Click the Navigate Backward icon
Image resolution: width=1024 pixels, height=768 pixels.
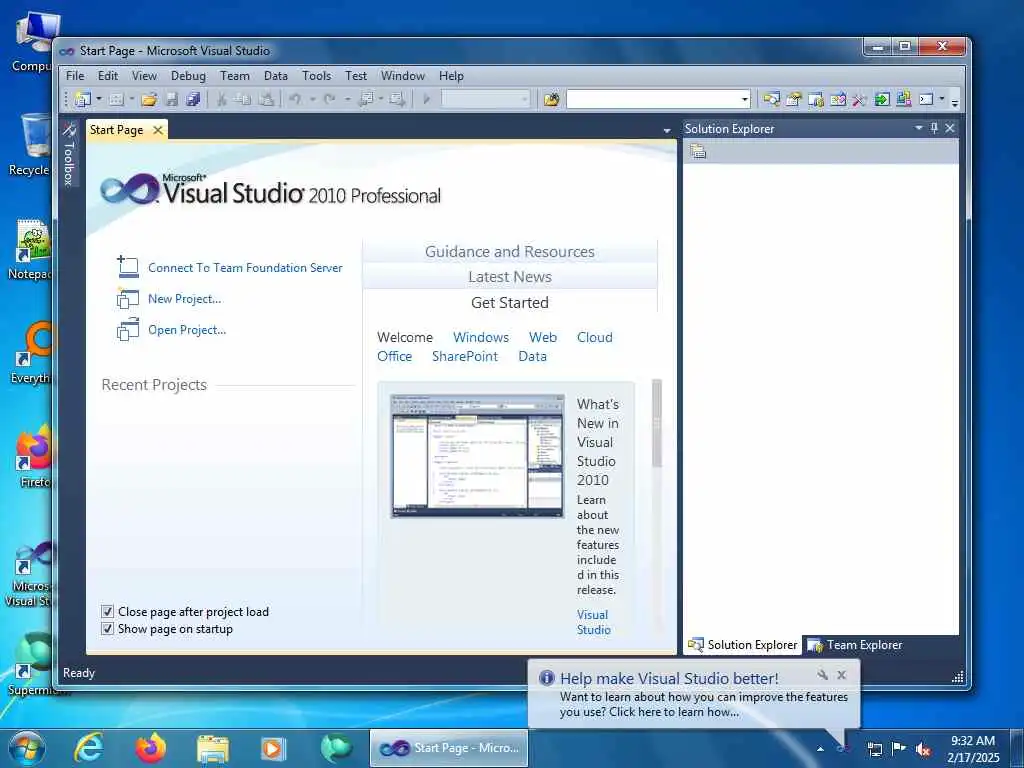pos(366,99)
